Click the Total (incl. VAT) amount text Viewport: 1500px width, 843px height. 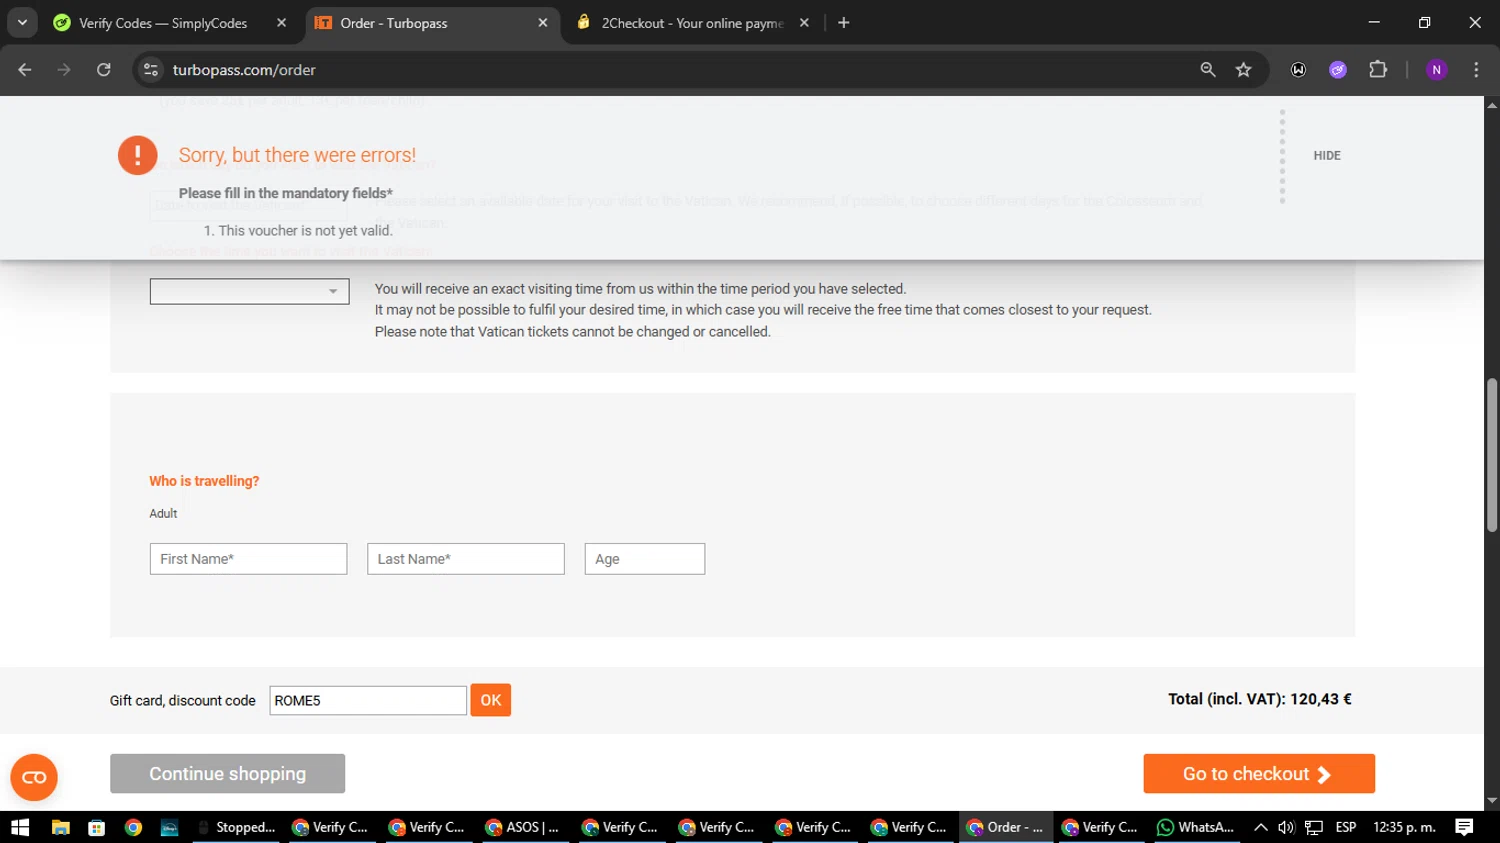(x=1260, y=699)
